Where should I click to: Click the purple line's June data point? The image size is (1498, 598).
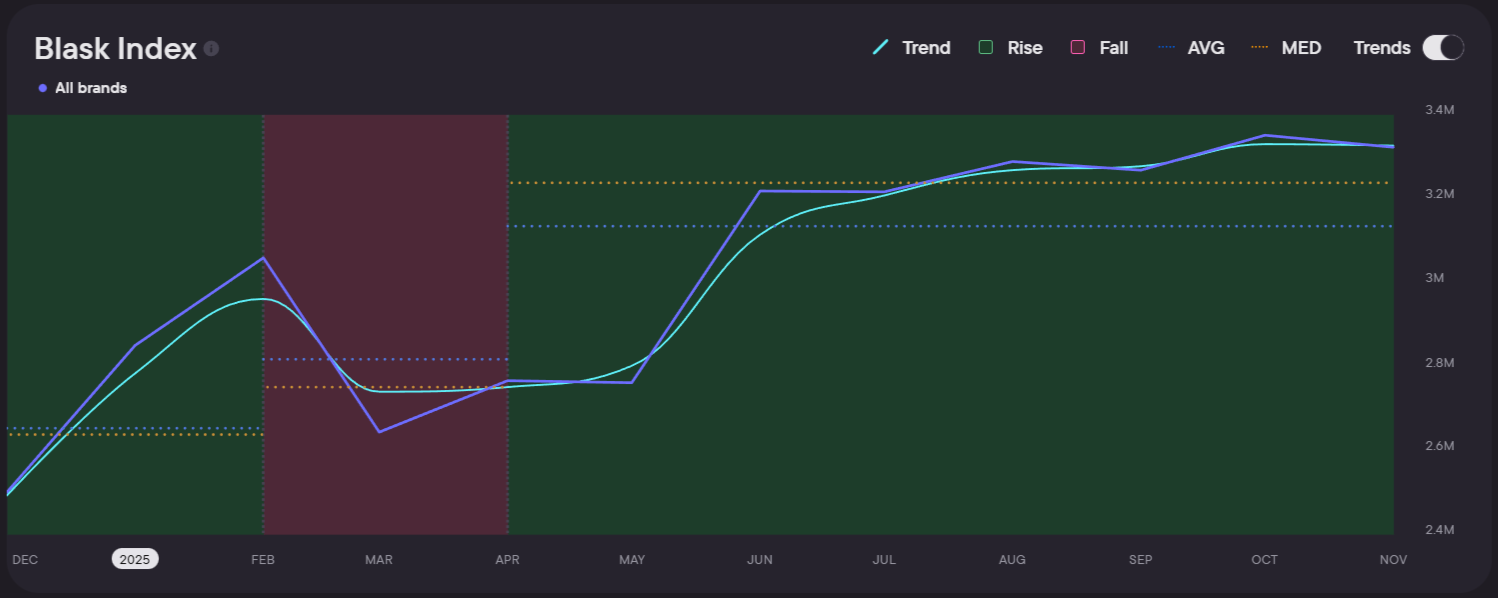[760, 190]
